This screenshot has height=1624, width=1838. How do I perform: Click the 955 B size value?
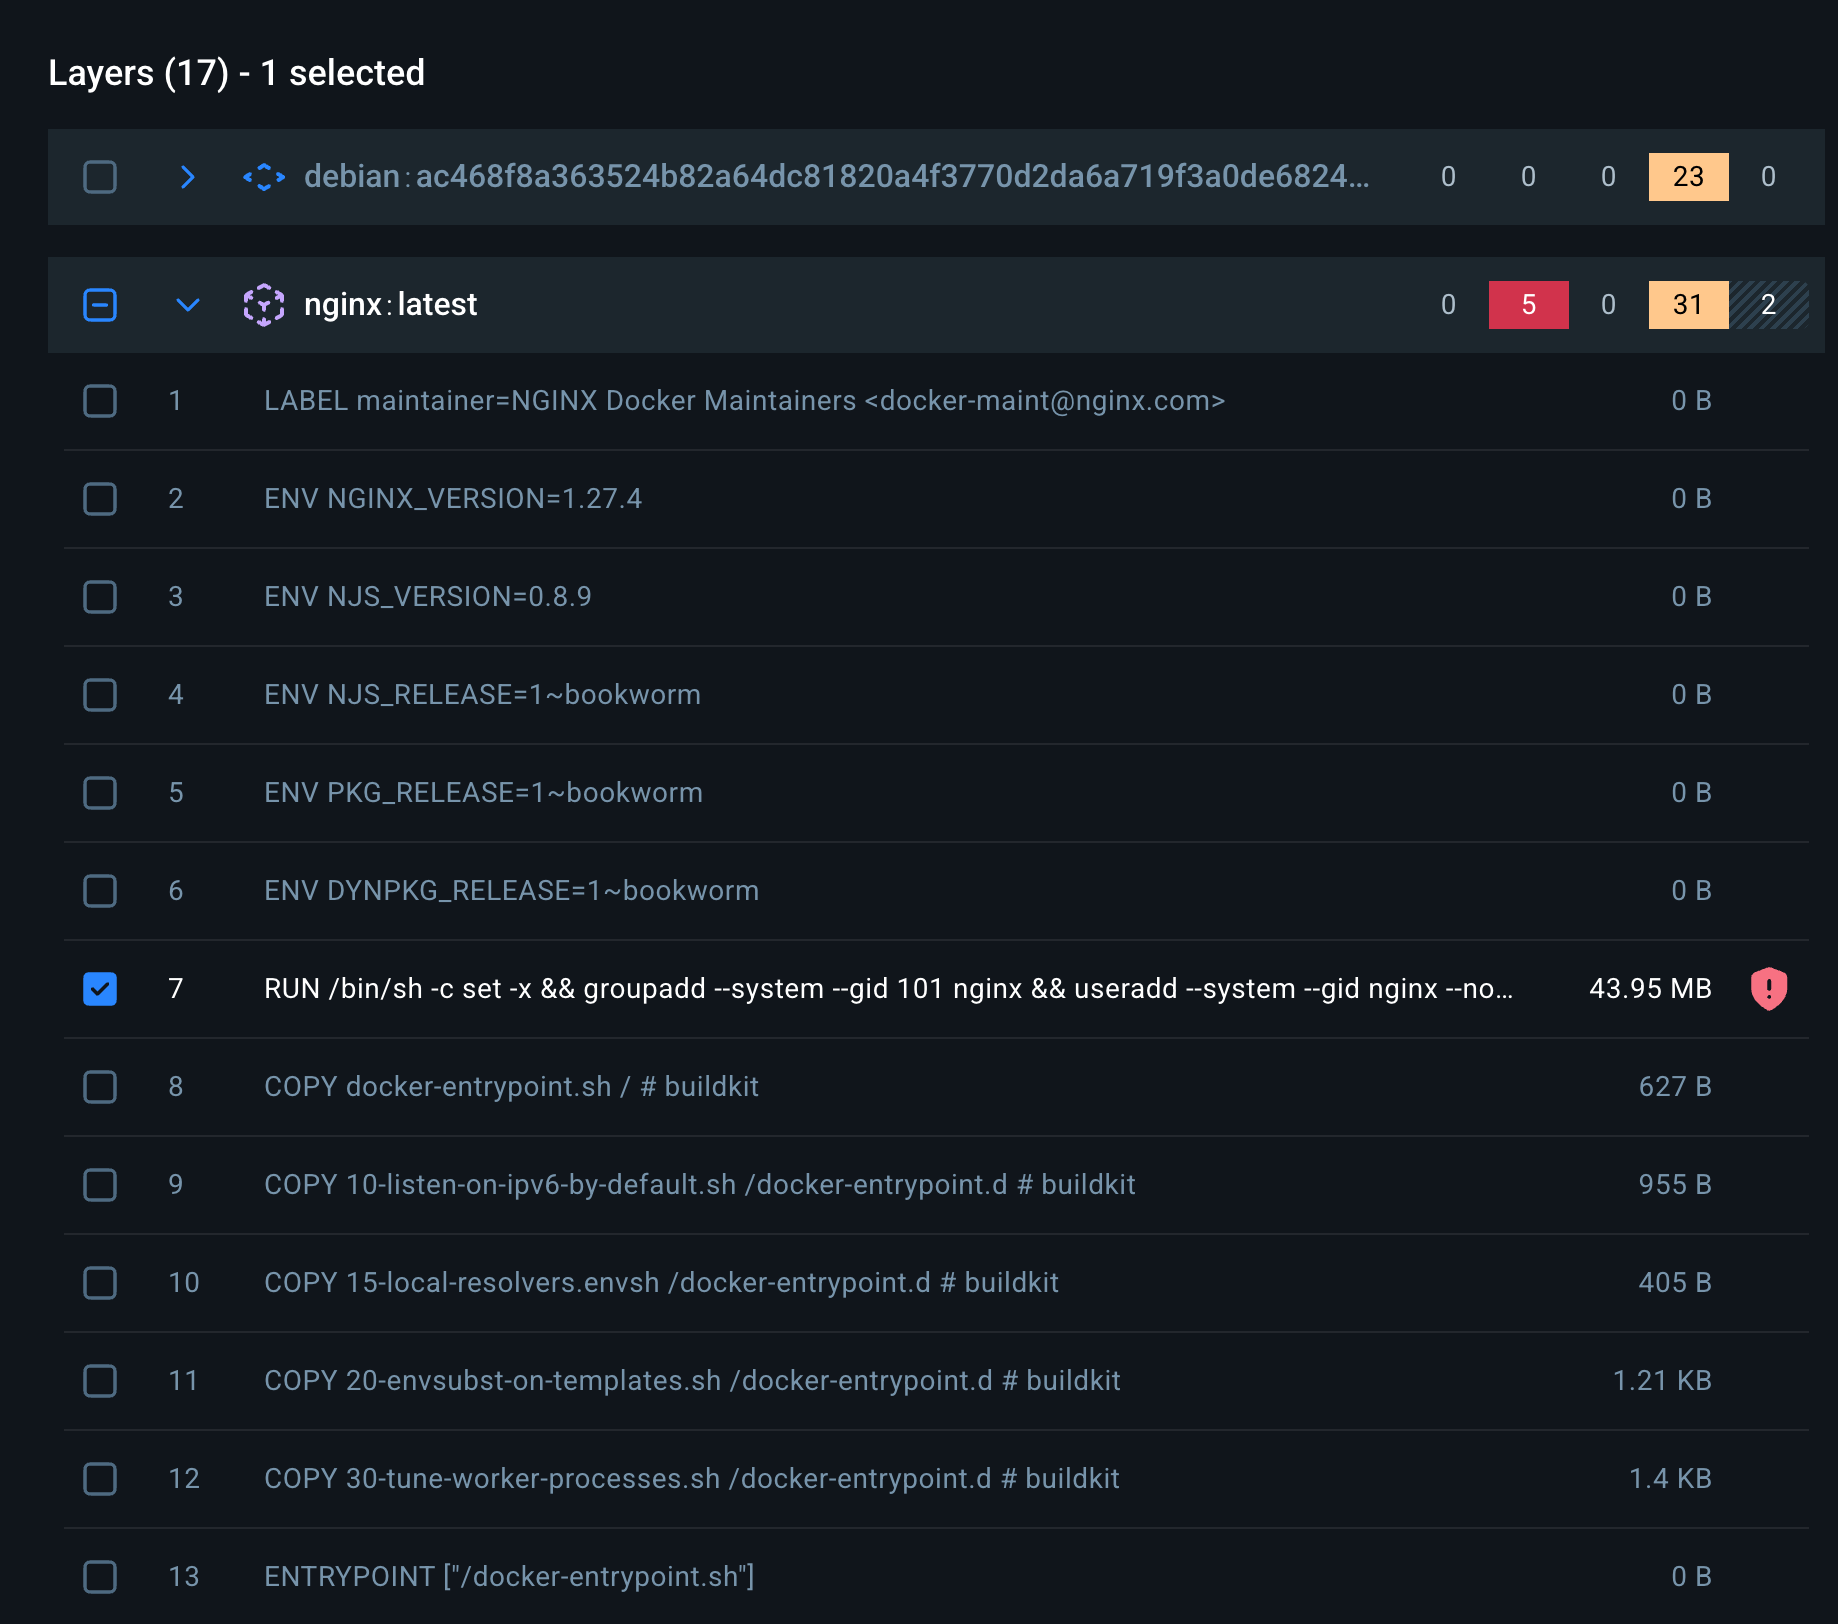[1675, 1185]
